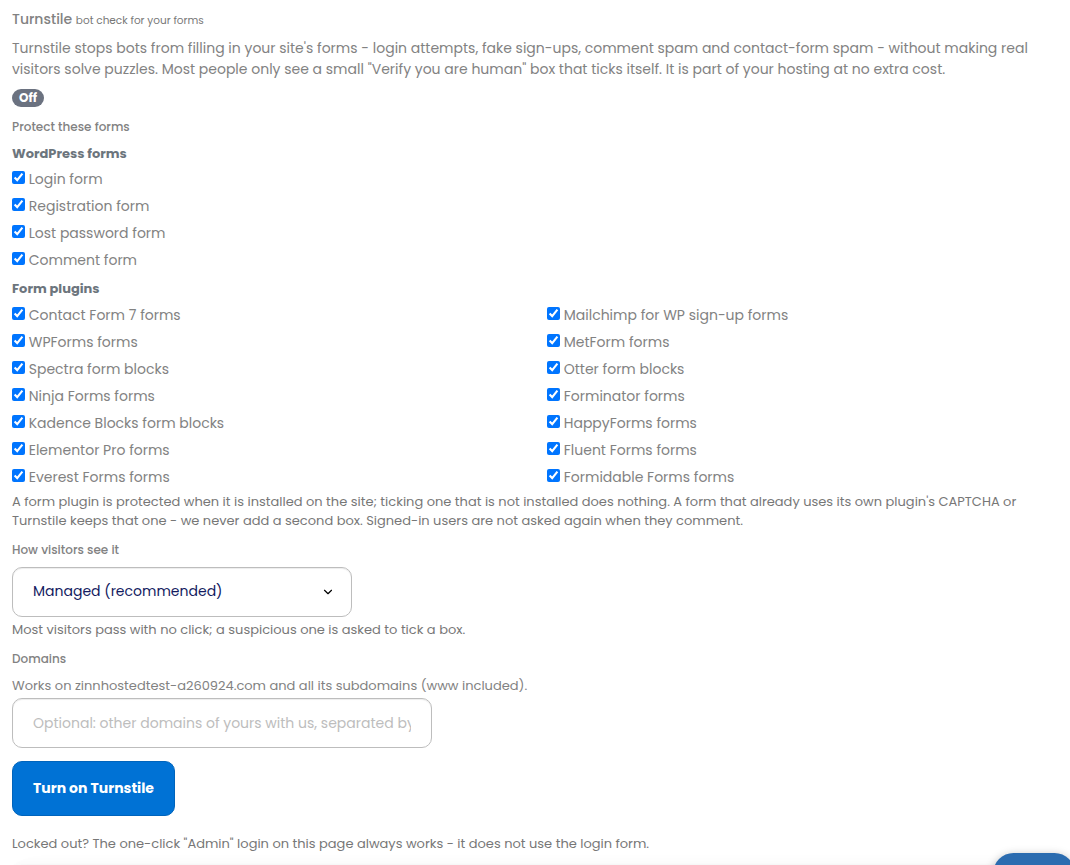Uncheck Kadence Blocks form blocks

(x=18, y=422)
